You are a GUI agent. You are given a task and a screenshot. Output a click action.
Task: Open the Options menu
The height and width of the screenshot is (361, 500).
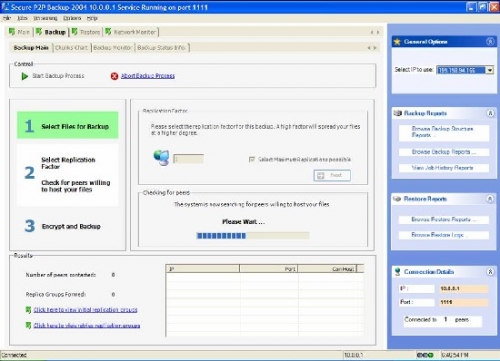[72, 18]
